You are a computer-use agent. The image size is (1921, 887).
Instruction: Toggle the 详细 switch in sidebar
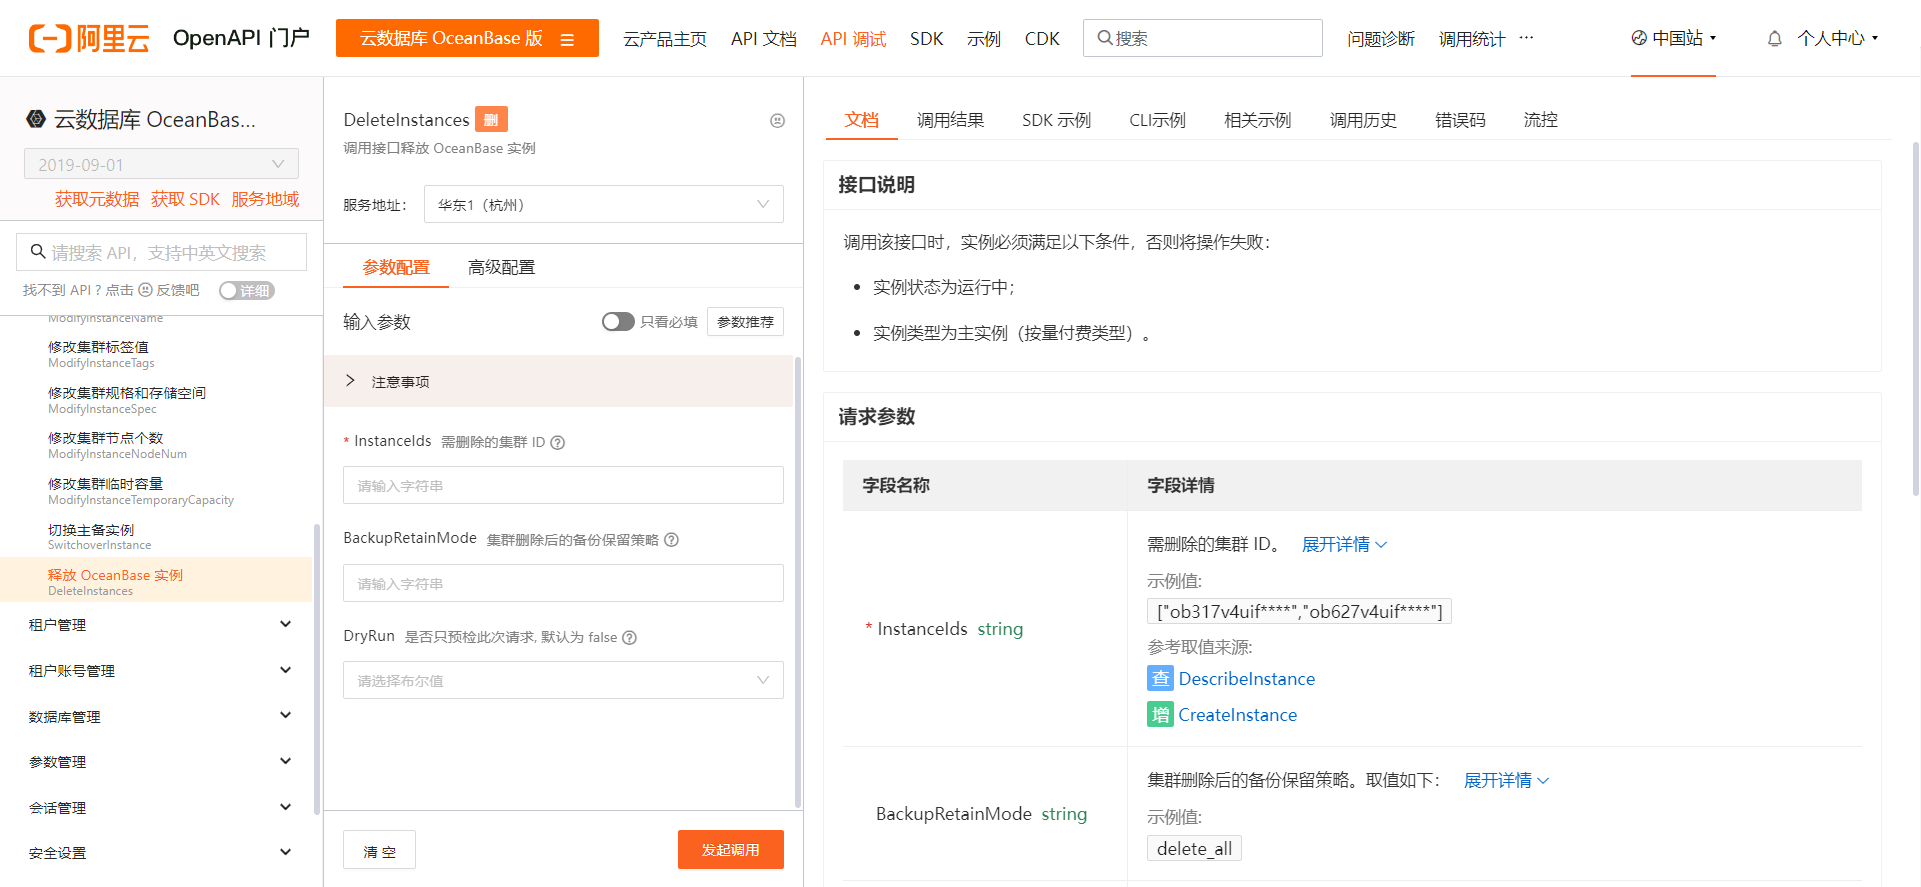[x=247, y=290]
